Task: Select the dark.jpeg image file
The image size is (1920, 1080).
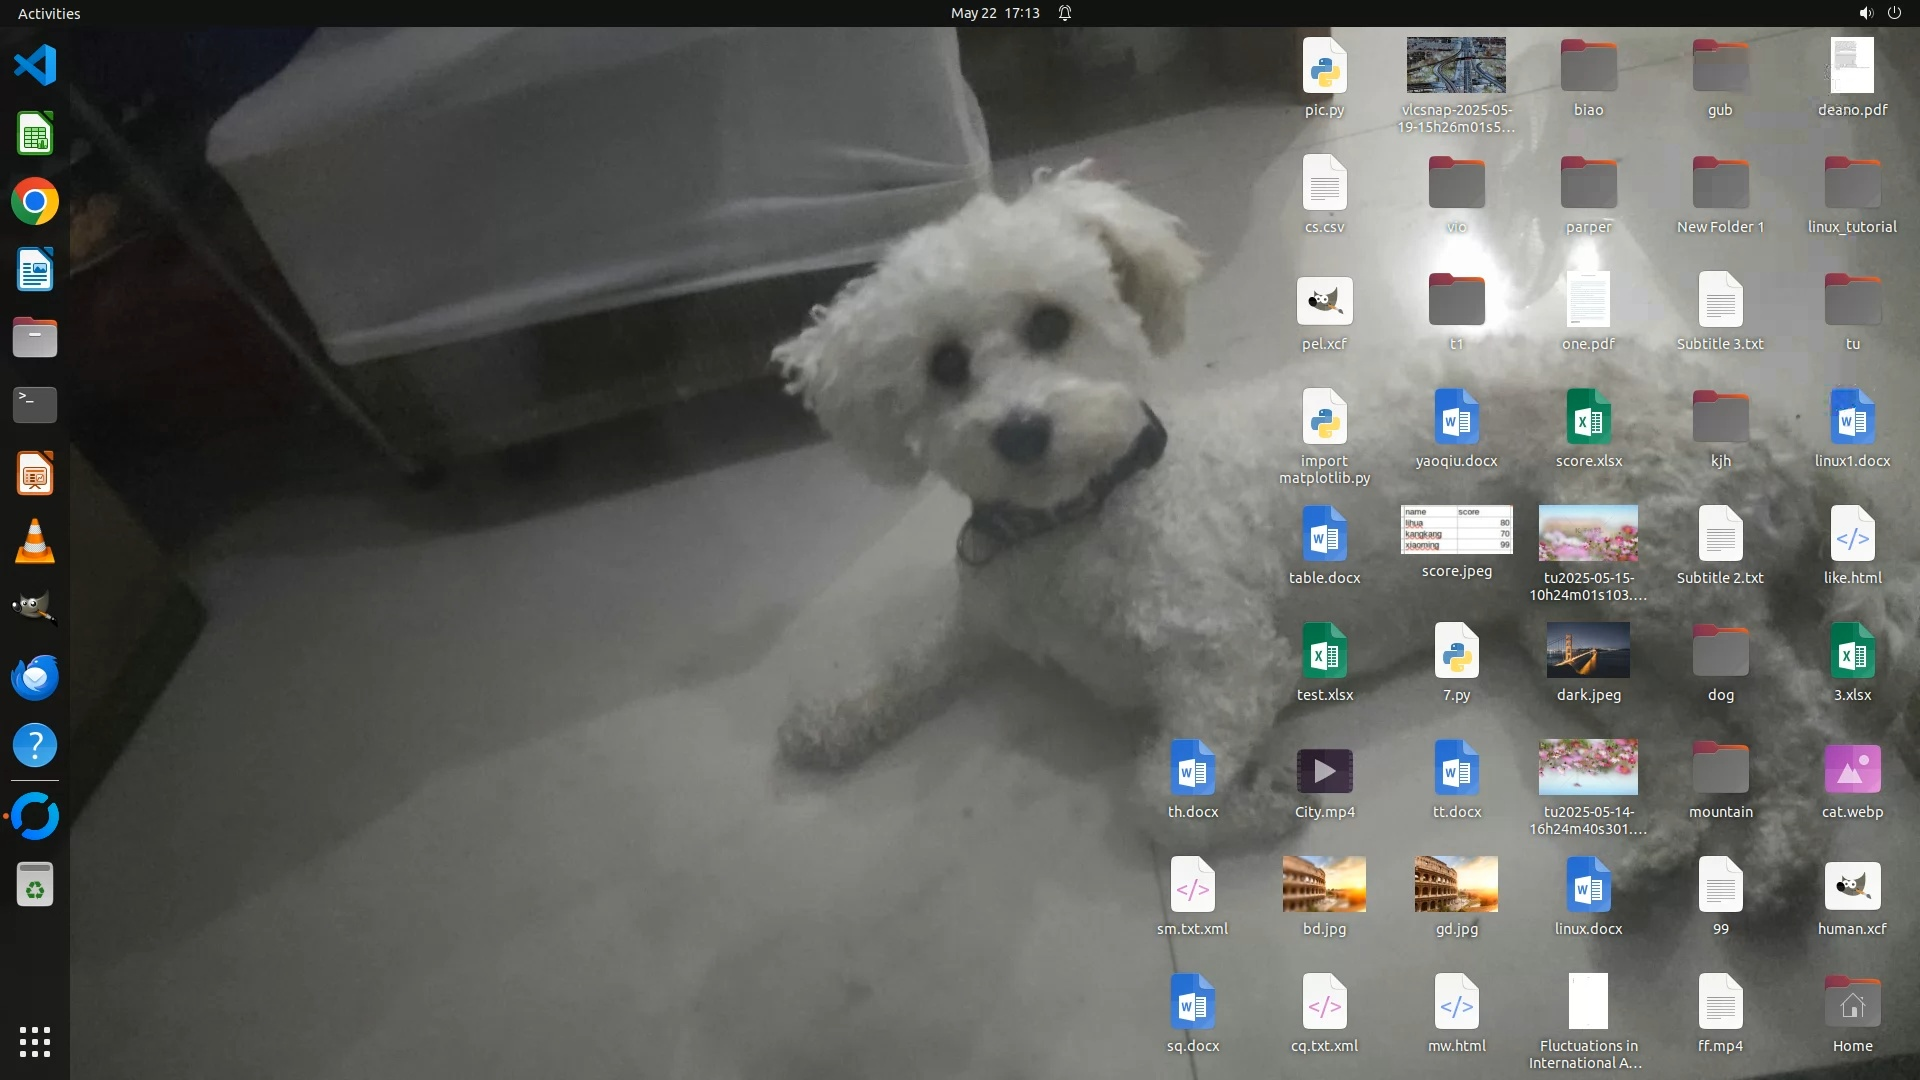Action: coord(1588,651)
